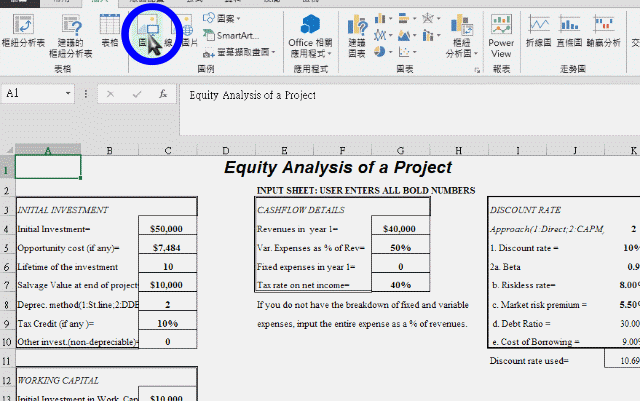
Task: Click the 'INITIAL INVESTMENT' heading cell
Action: coord(63,210)
